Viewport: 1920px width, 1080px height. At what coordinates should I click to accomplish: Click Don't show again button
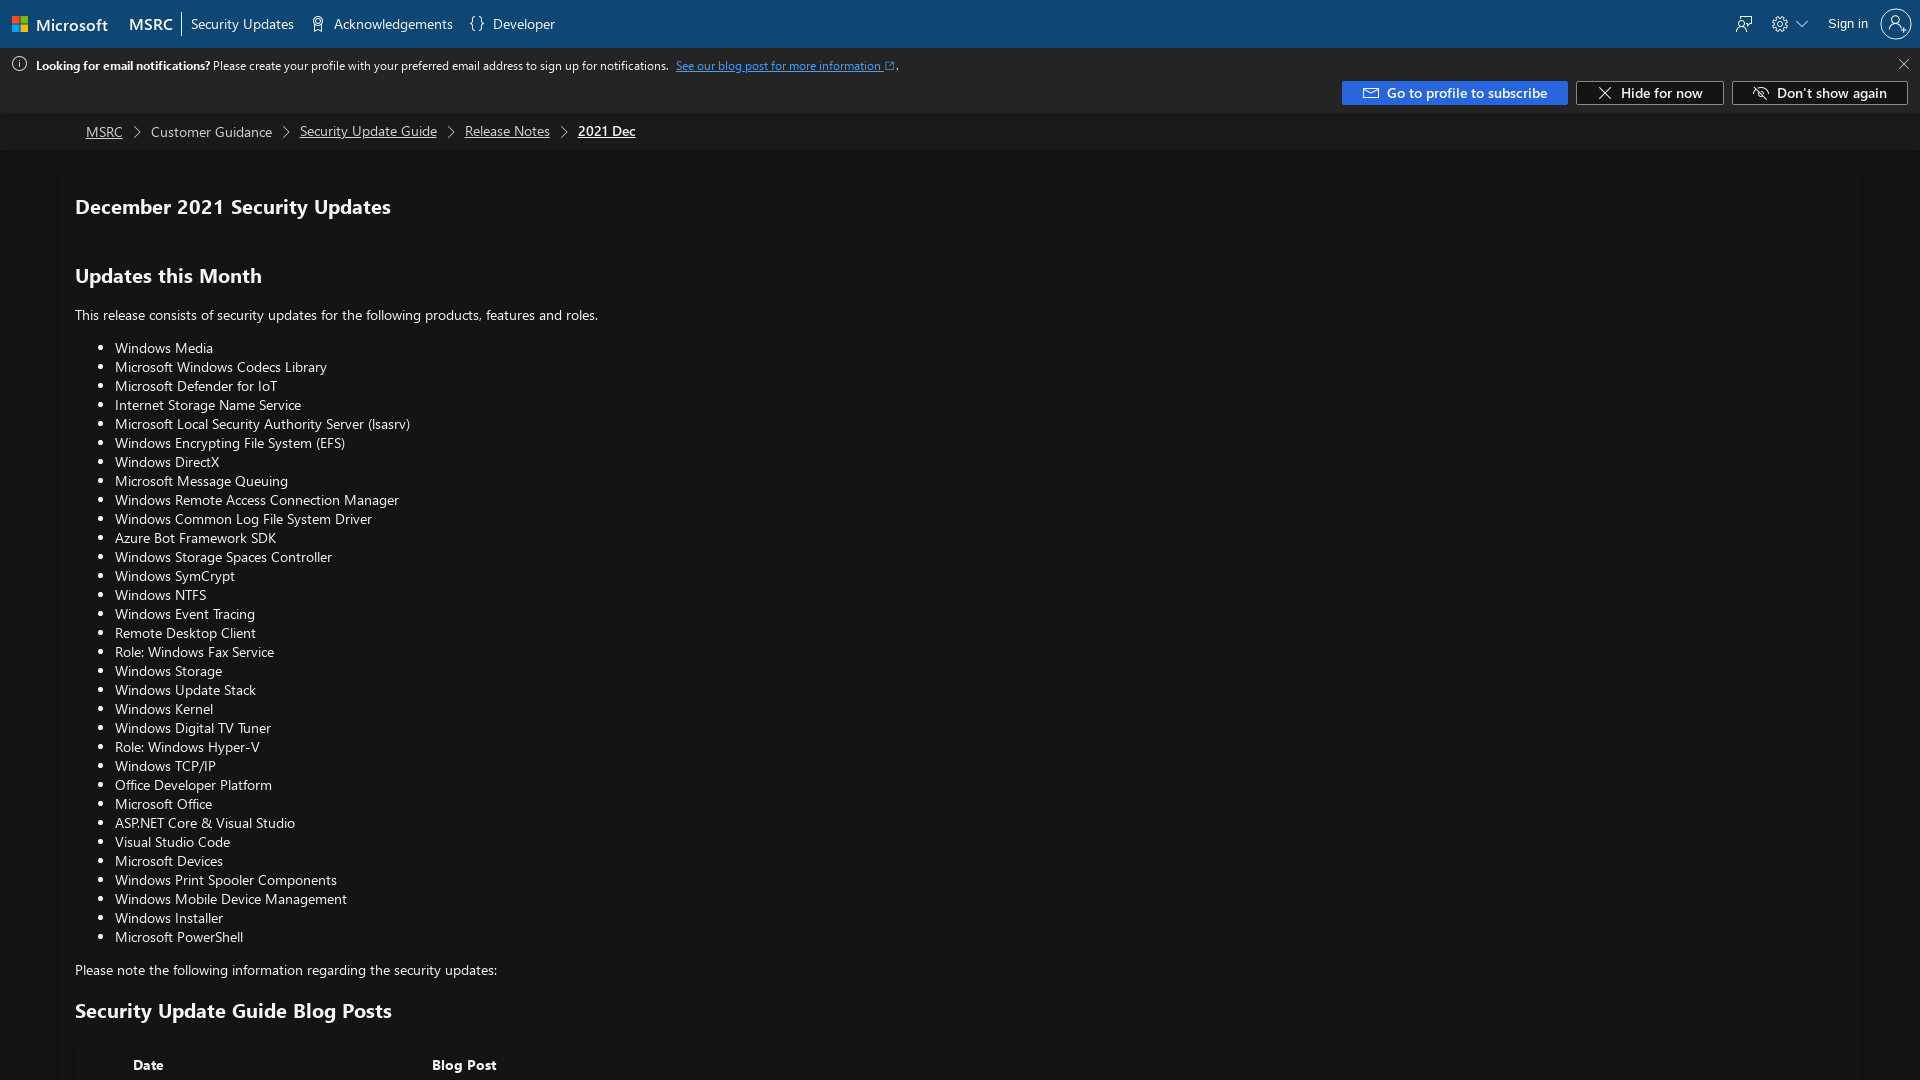pyautogui.click(x=1819, y=93)
